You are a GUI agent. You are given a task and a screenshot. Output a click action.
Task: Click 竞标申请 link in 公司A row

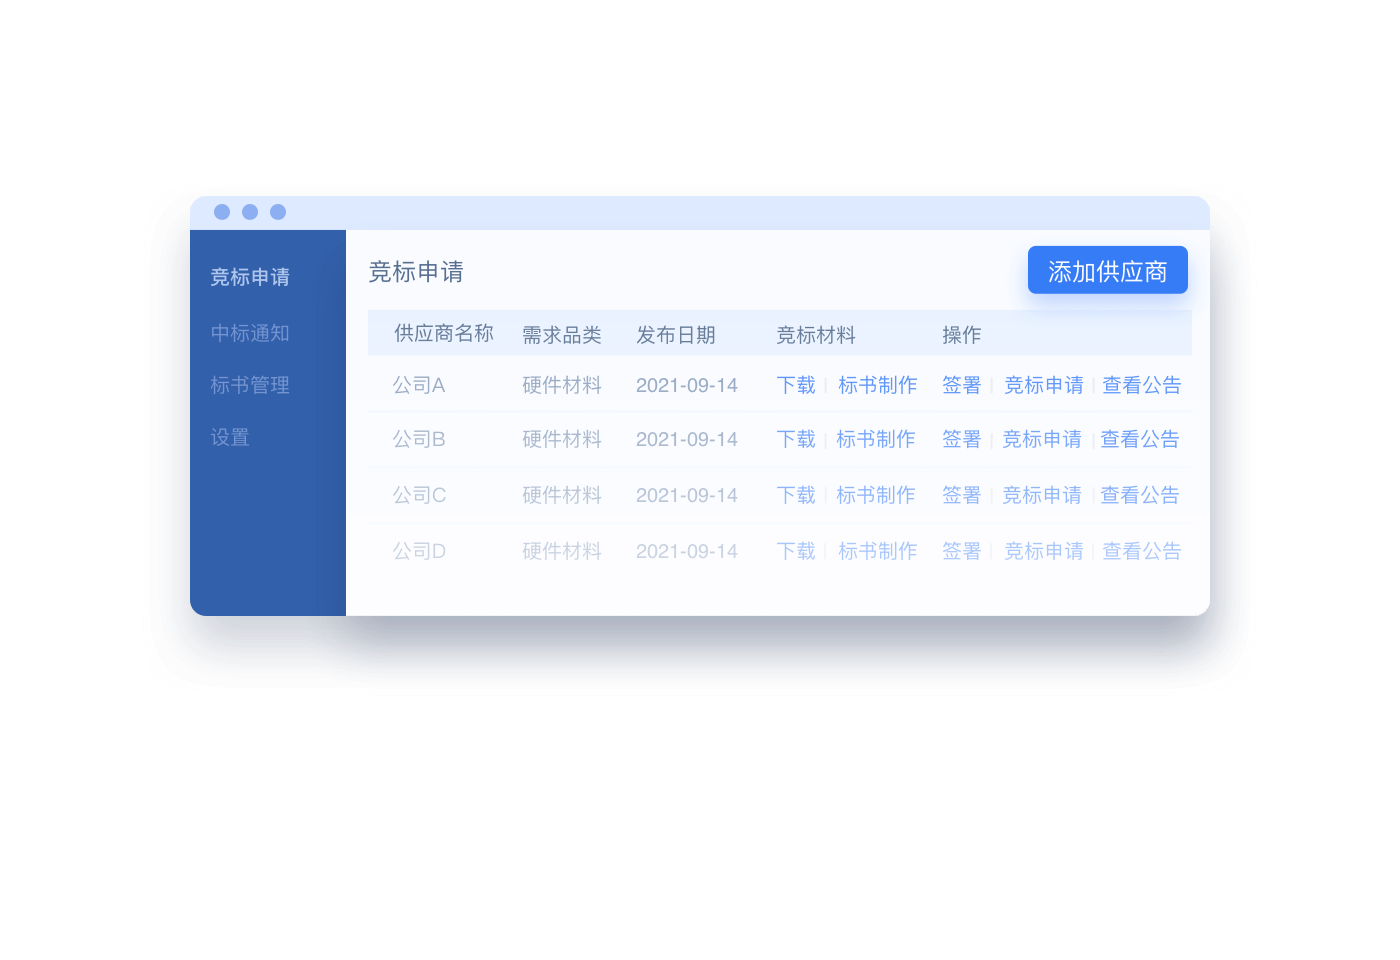coord(1043,385)
